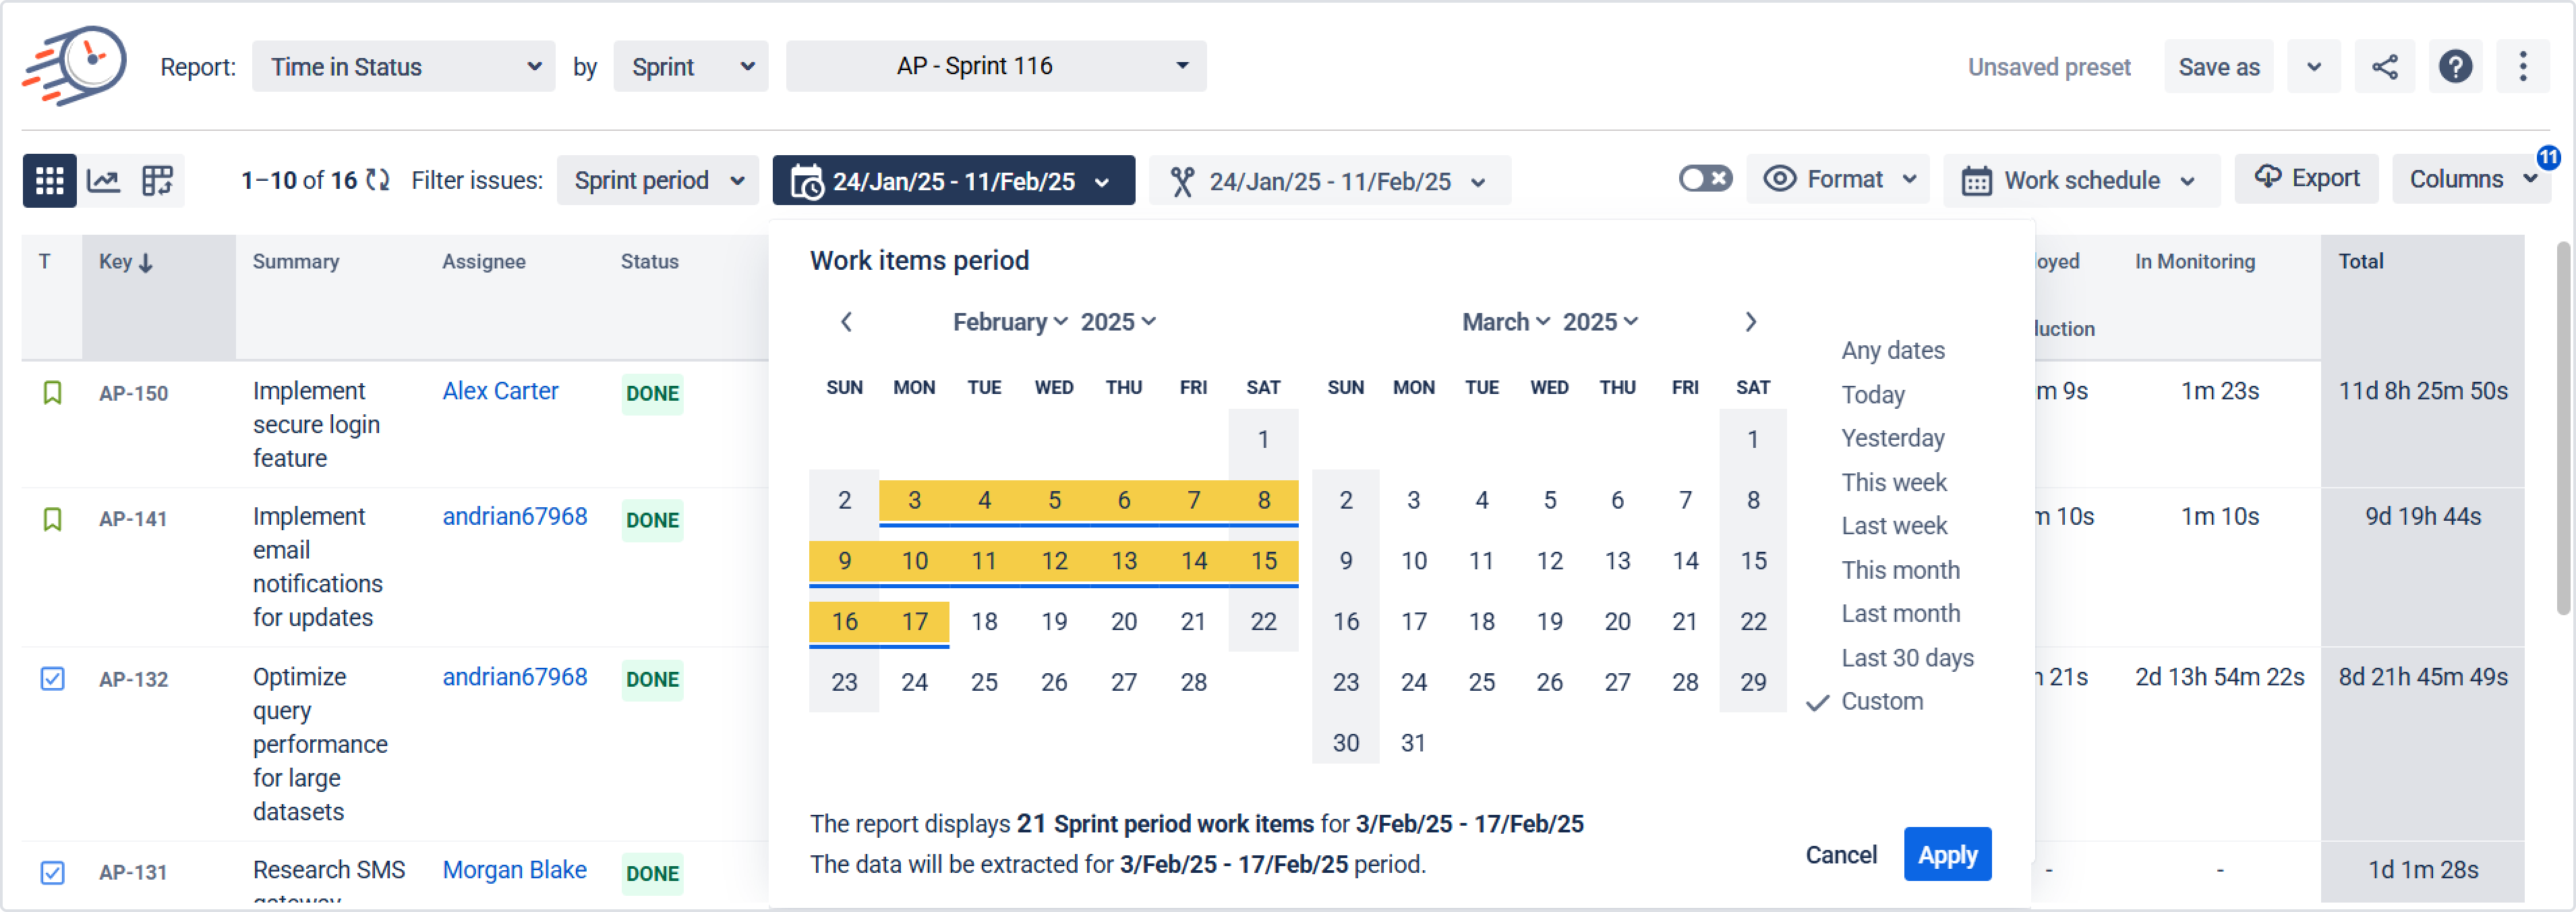Choose the This month preset
The height and width of the screenshot is (912, 2576).
[x=1900, y=570]
